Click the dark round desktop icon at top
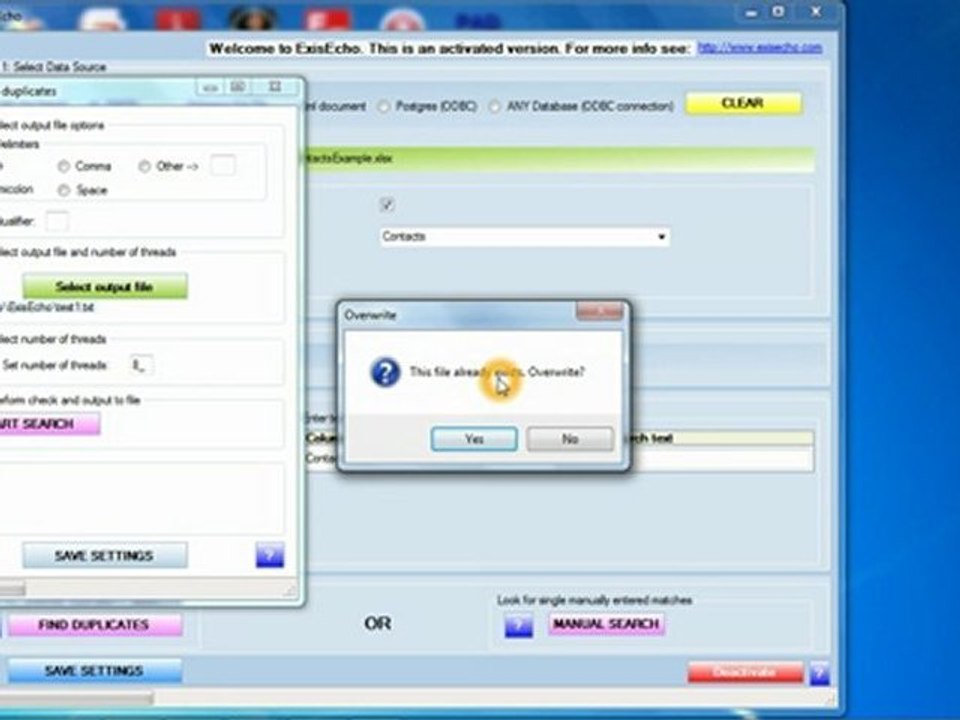This screenshot has width=960, height=720. [252, 20]
